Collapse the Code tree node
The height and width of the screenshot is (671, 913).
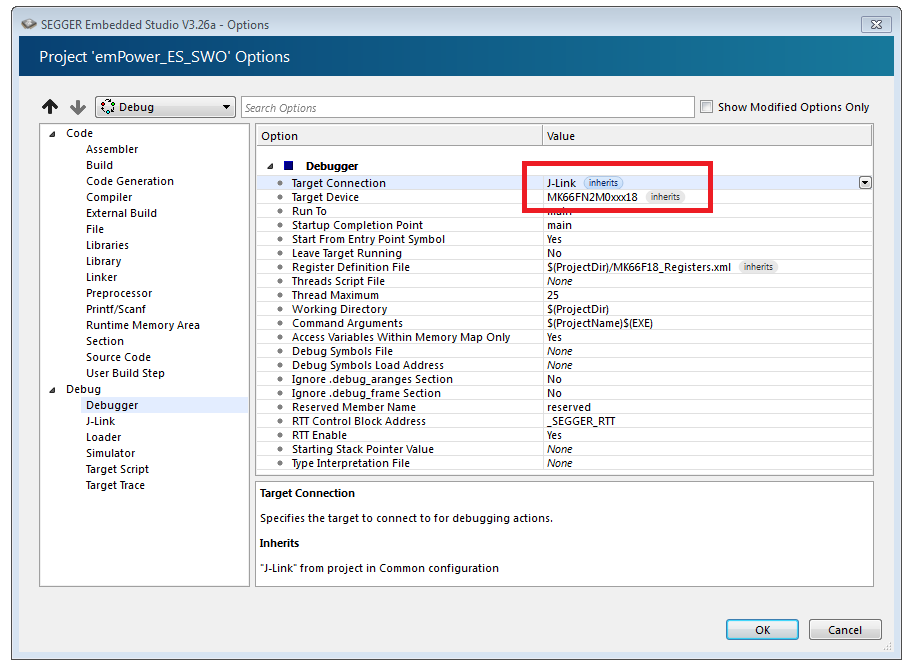[x=52, y=134]
